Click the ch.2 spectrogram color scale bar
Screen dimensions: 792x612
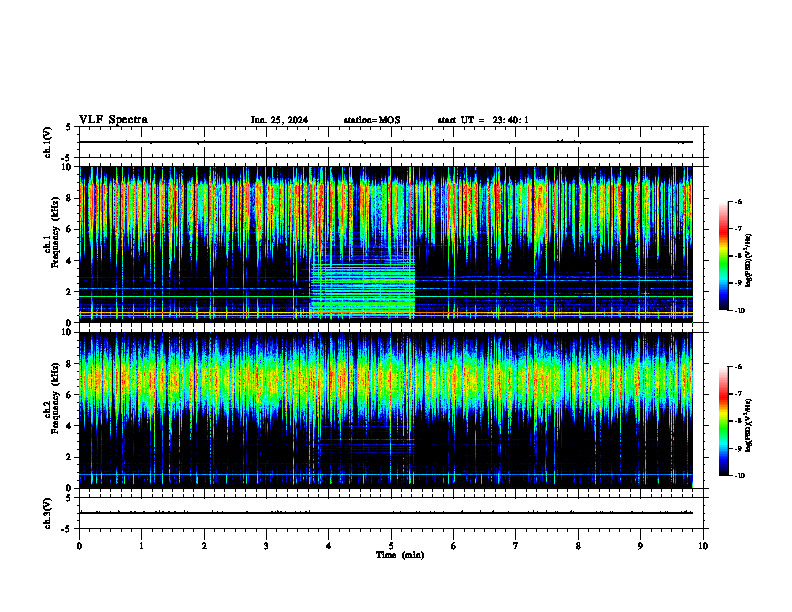tap(723, 421)
